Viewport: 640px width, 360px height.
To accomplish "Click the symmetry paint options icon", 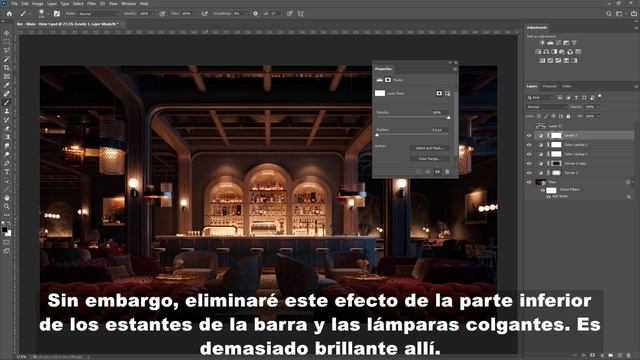I will 301,13.
